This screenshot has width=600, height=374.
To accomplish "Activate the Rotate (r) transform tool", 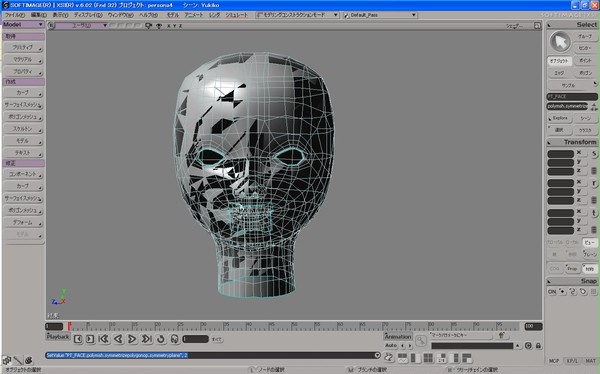I will (x=594, y=184).
